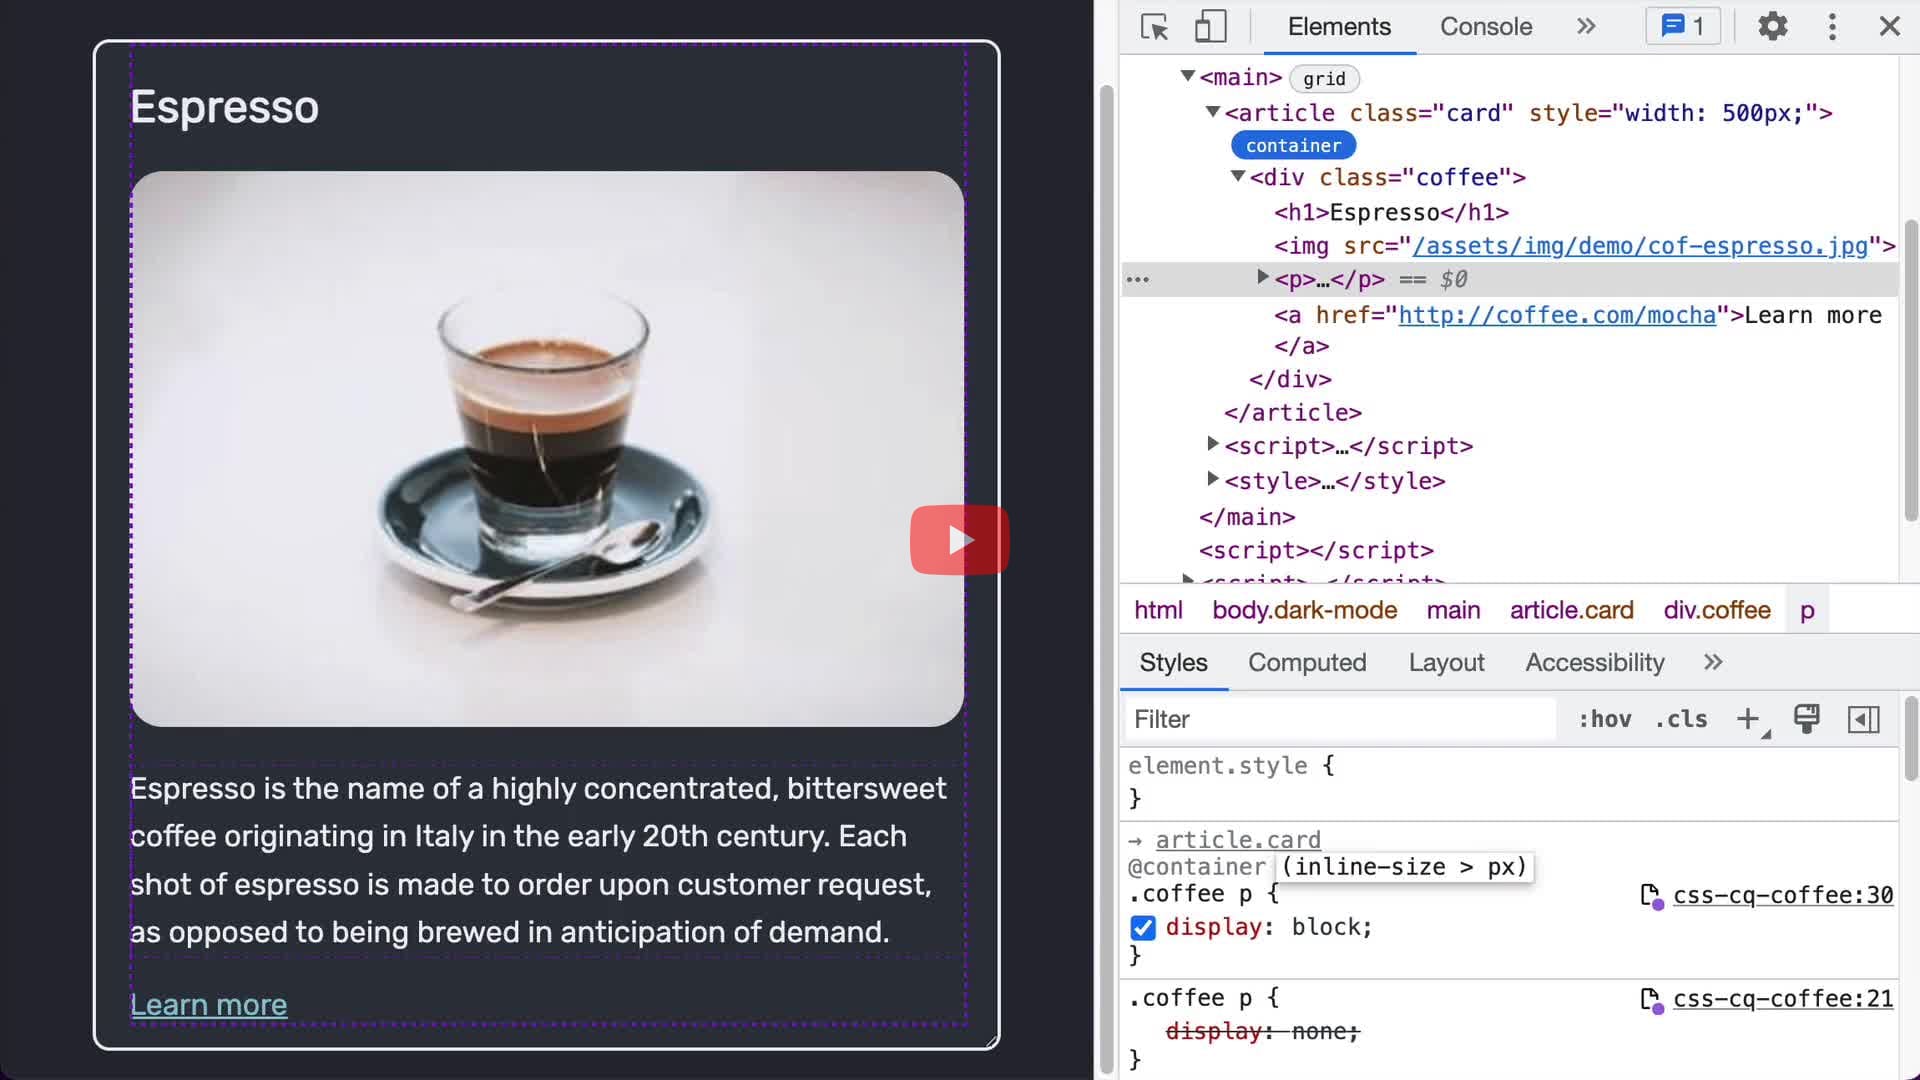Click the Learn more link on the card
The height and width of the screenshot is (1080, 1920).
tap(208, 1005)
